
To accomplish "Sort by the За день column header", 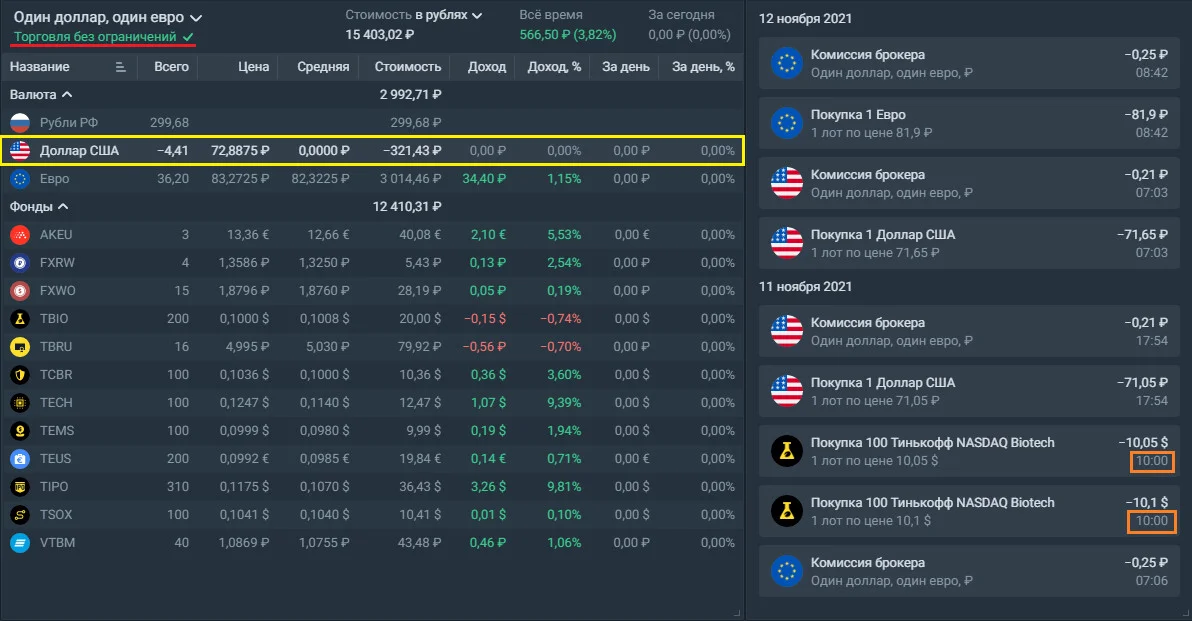I will pyautogui.click(x=626, y=67).
